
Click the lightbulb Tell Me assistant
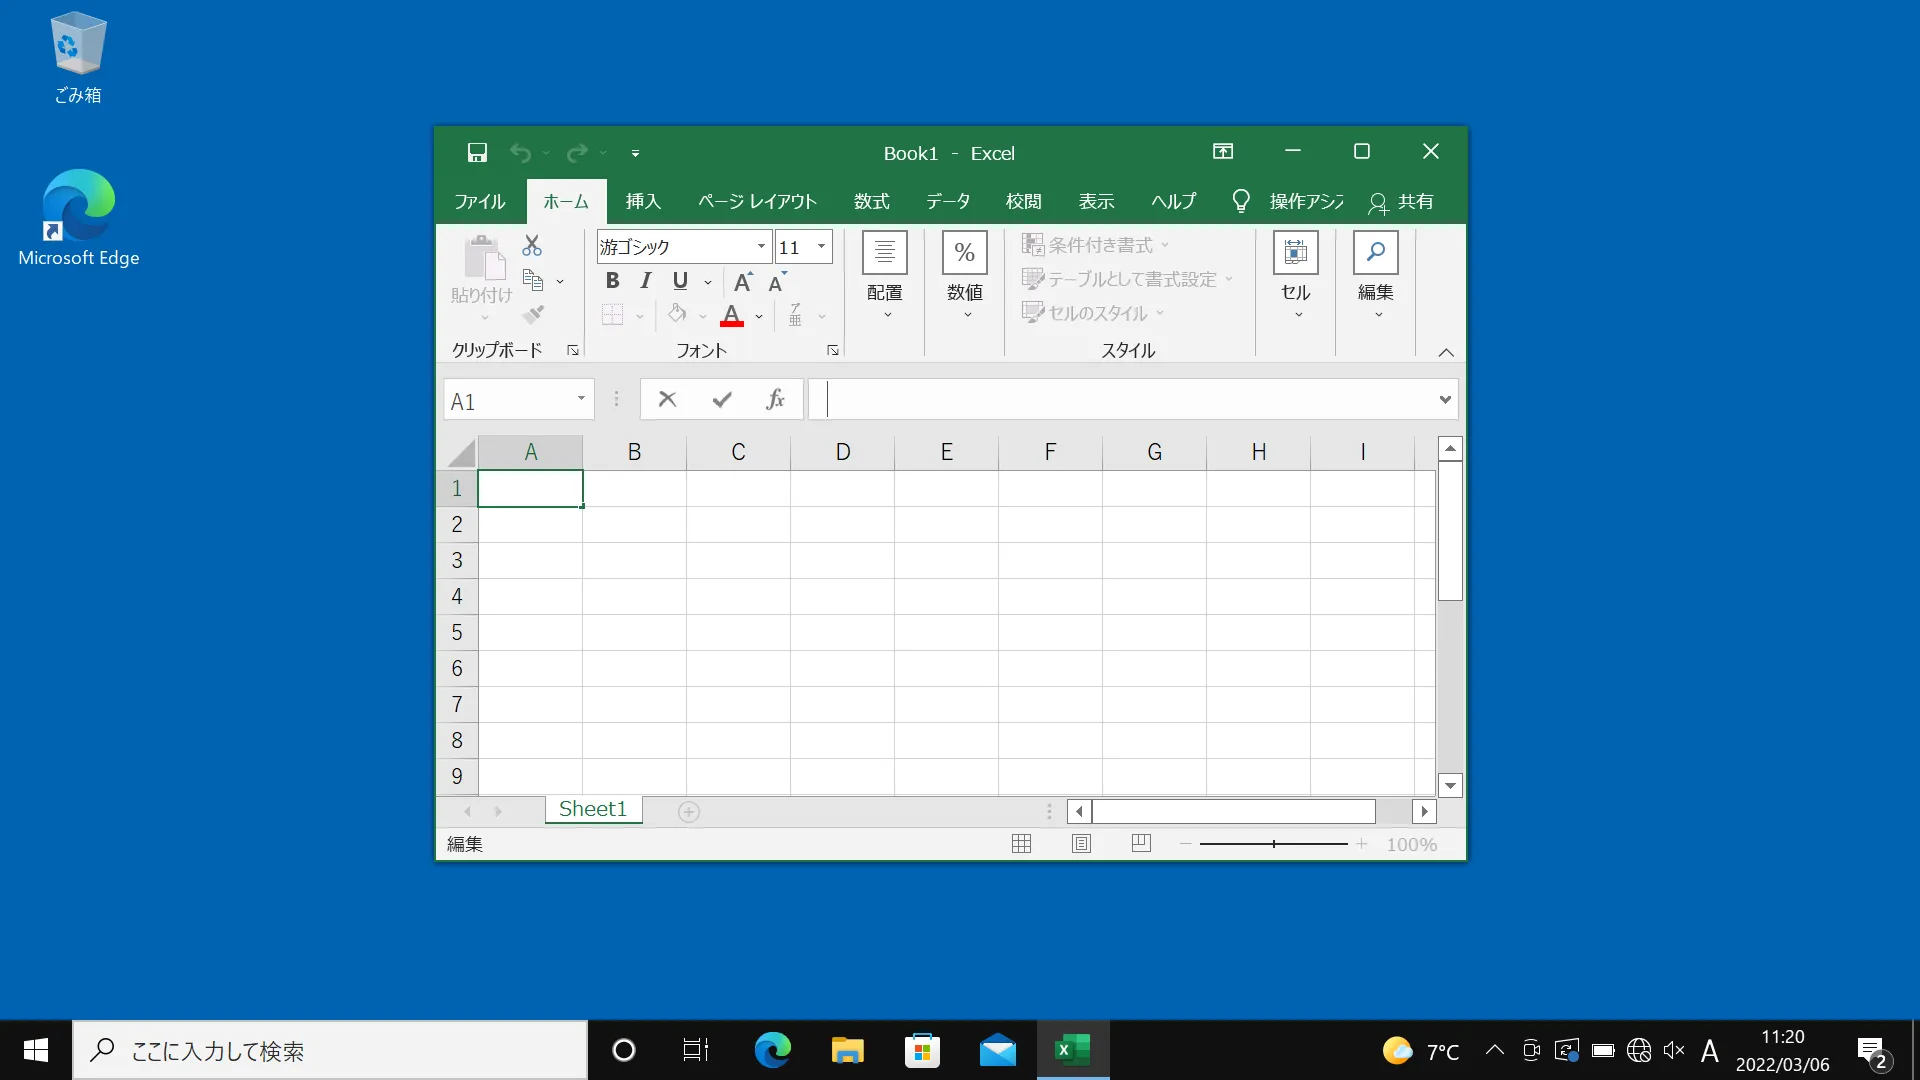[1241, 202]
